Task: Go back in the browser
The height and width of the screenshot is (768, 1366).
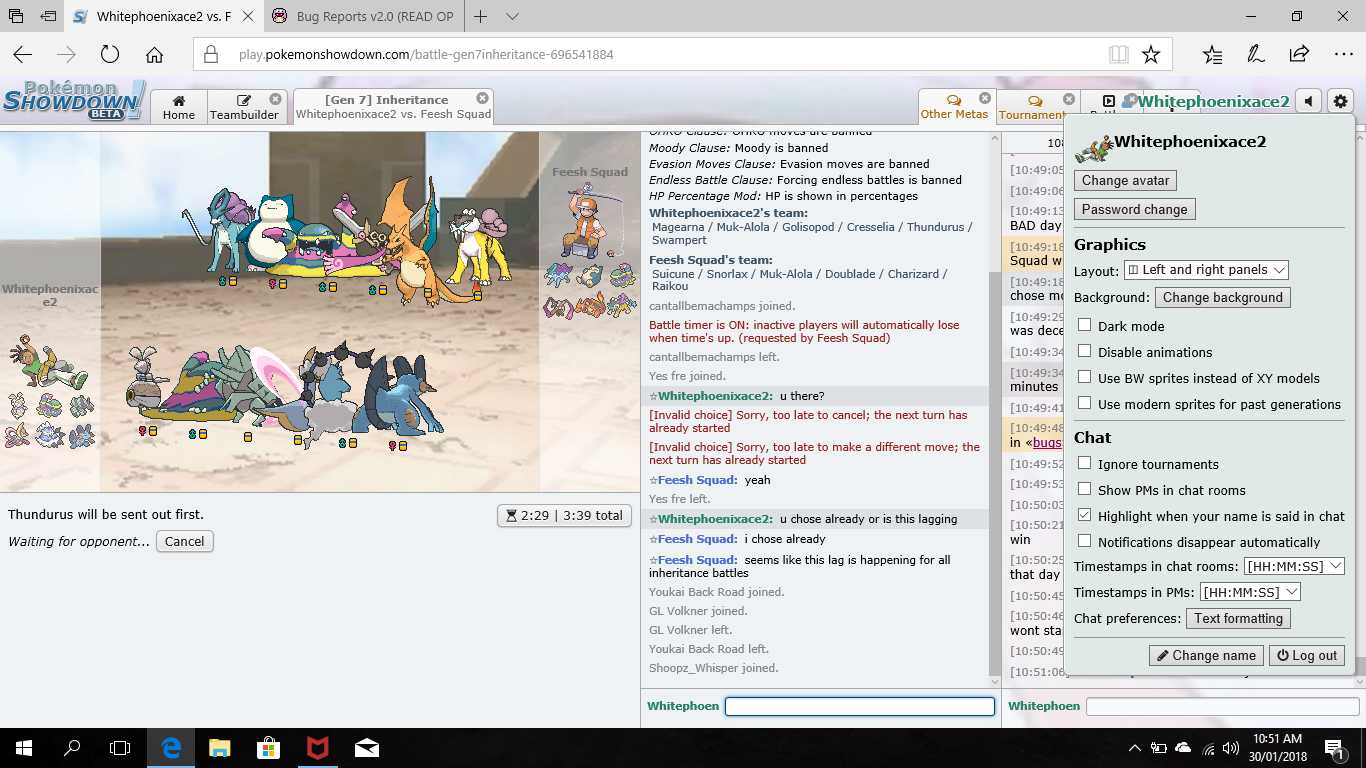Action: click(22, 54)
